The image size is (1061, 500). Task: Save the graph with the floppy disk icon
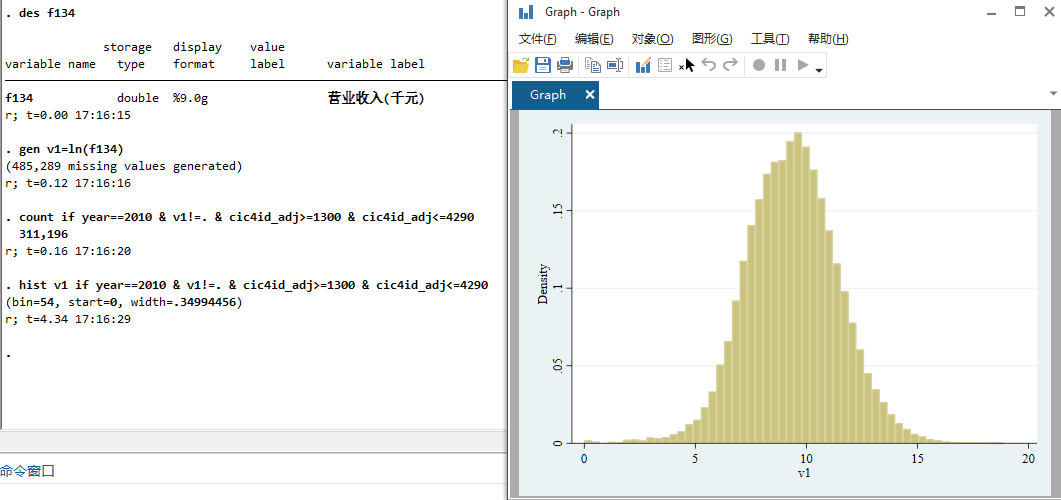point(543,65)
